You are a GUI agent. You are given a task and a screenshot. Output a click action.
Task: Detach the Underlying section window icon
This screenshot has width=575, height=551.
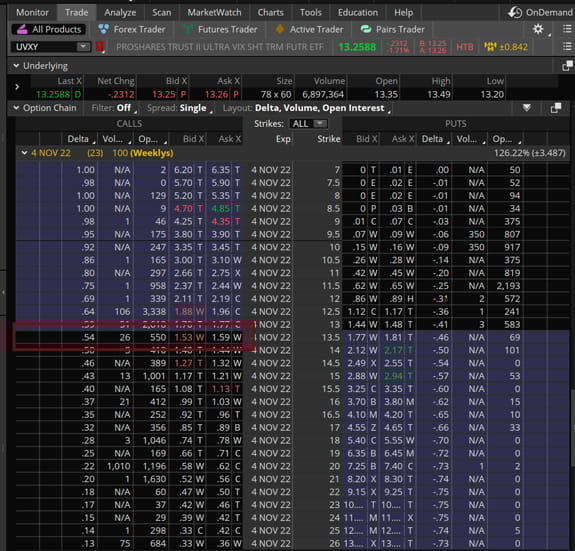(567, 66)
